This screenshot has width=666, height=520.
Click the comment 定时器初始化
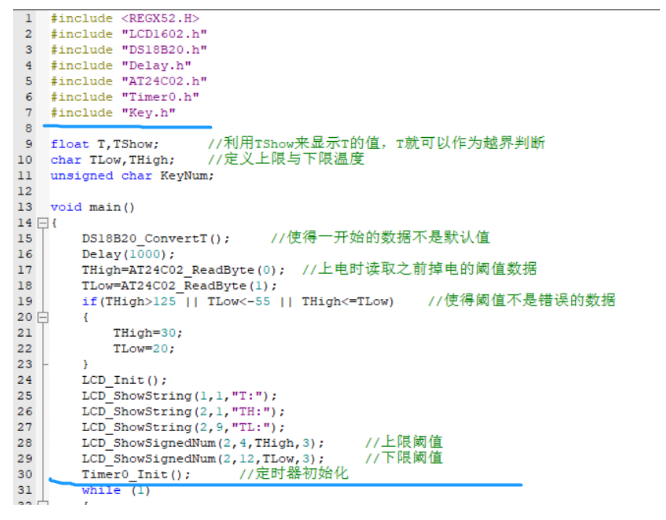click(x=294, y=473)
